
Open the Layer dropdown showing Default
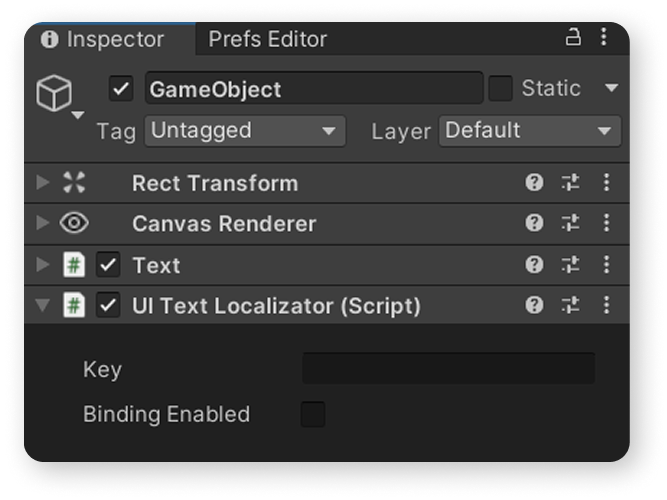pos(530,131)
